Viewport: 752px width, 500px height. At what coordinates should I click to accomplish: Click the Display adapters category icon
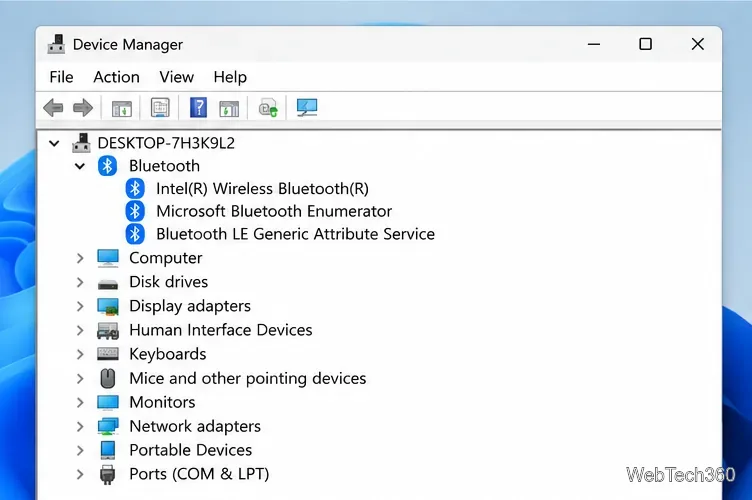(108, 306)
